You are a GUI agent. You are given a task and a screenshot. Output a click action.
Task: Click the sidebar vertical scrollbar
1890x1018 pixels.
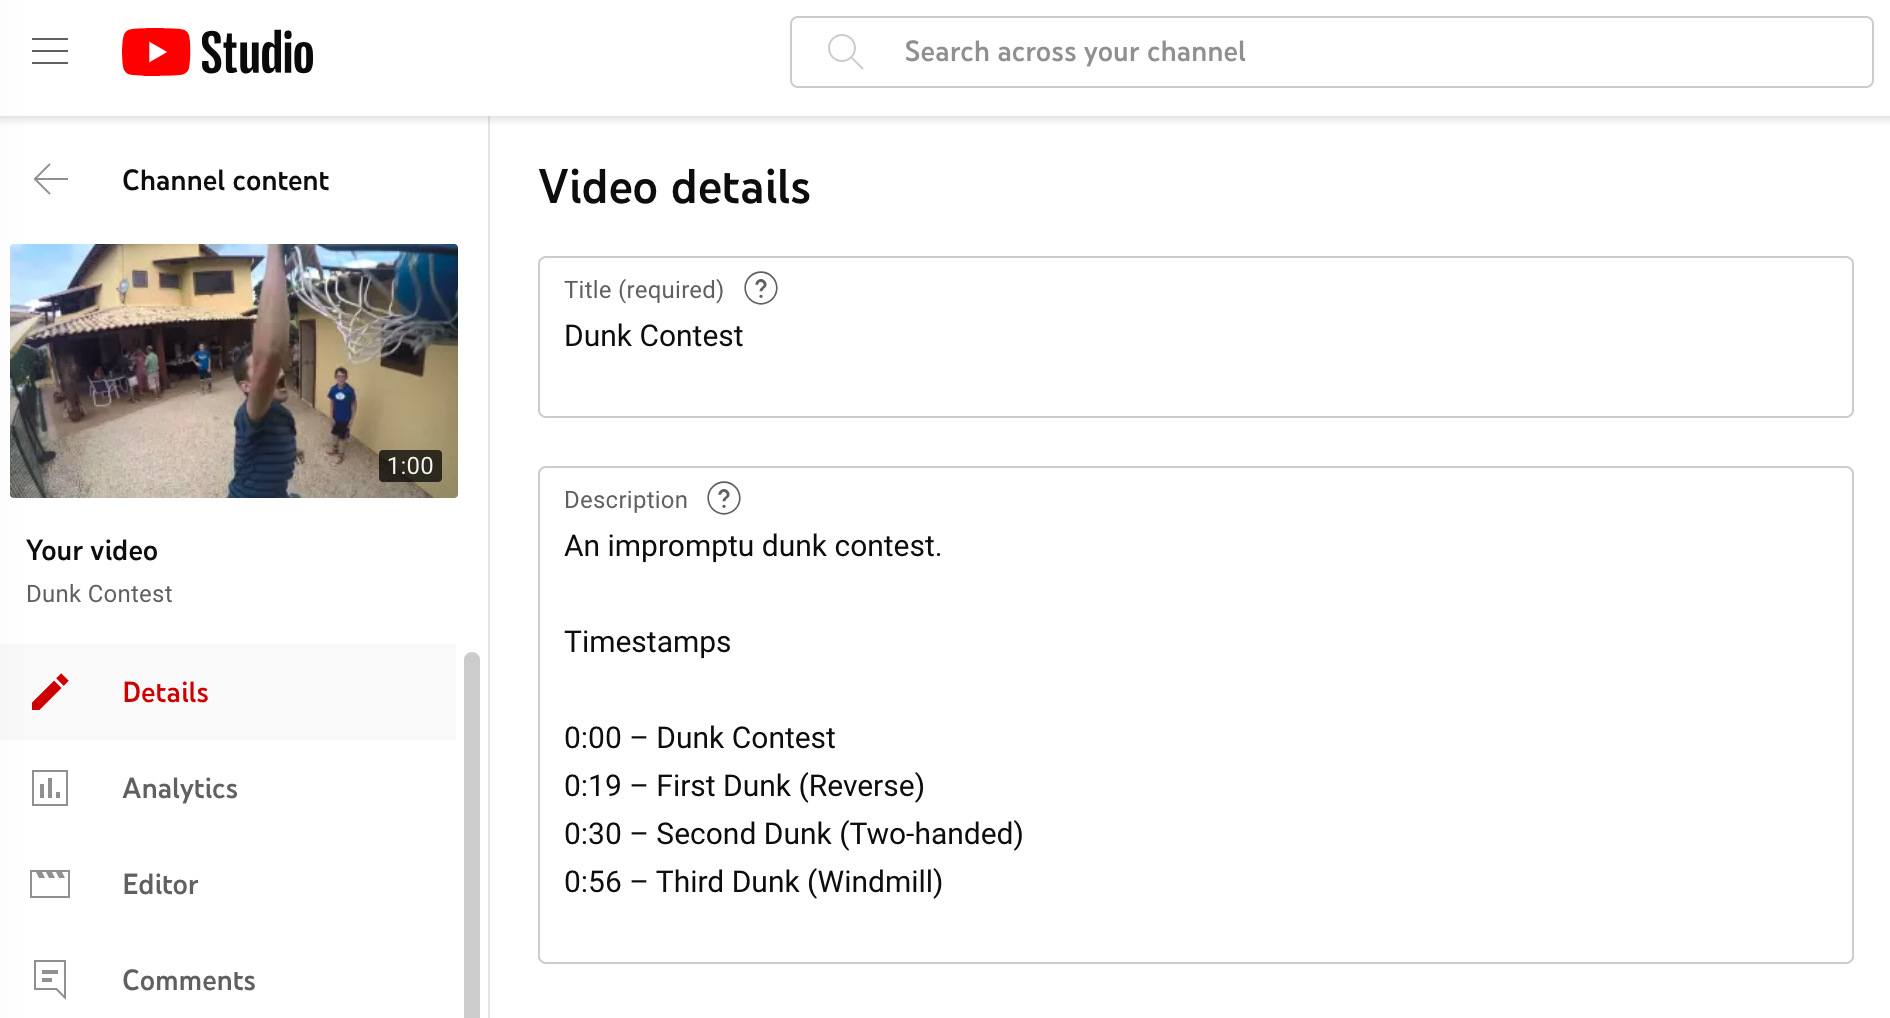tap(472, 830)
